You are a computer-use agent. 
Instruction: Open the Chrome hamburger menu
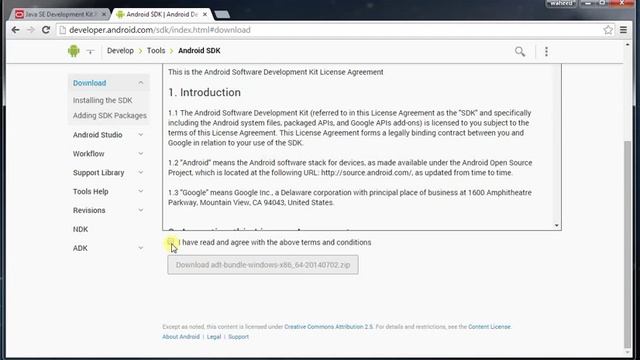click(623, 30)
